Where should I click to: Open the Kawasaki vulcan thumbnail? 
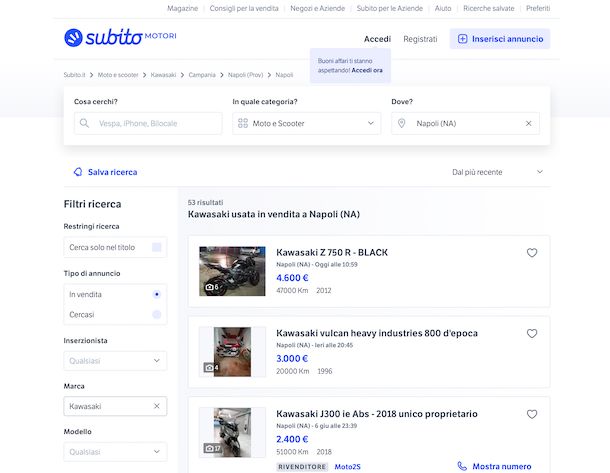(x=232, y=352)
